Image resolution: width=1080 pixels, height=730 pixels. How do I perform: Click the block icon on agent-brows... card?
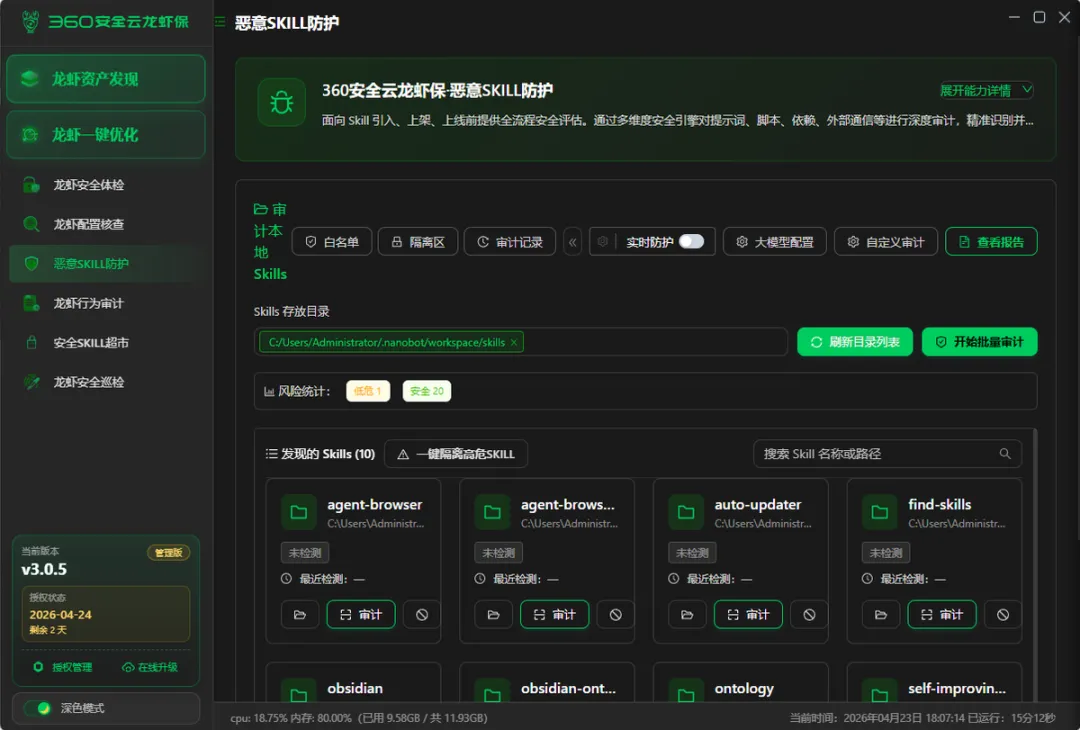click(x=615, y=614)
